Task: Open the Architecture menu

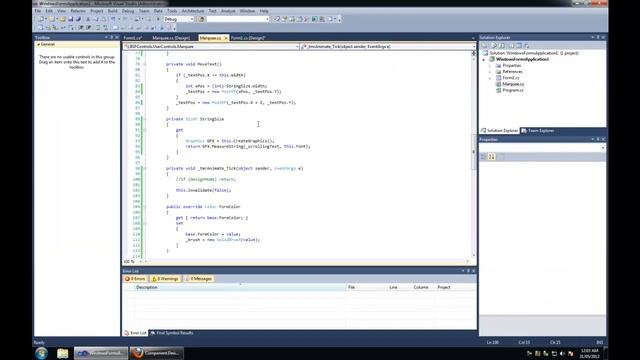Action: click(193, 11)
